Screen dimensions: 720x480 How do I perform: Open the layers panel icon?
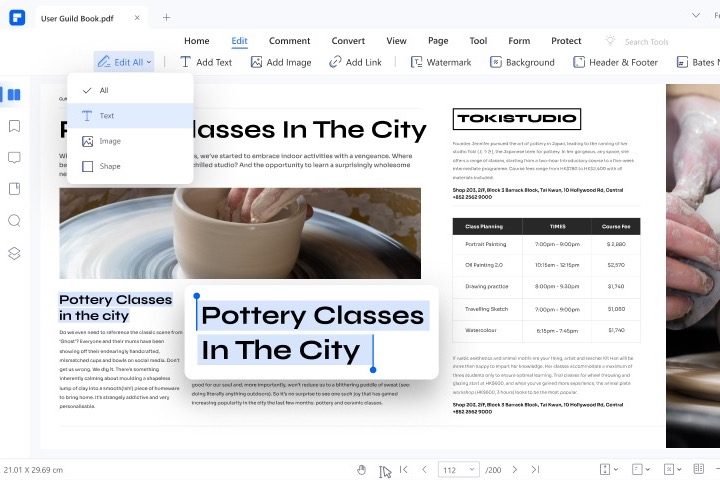[x=14, y=253]
